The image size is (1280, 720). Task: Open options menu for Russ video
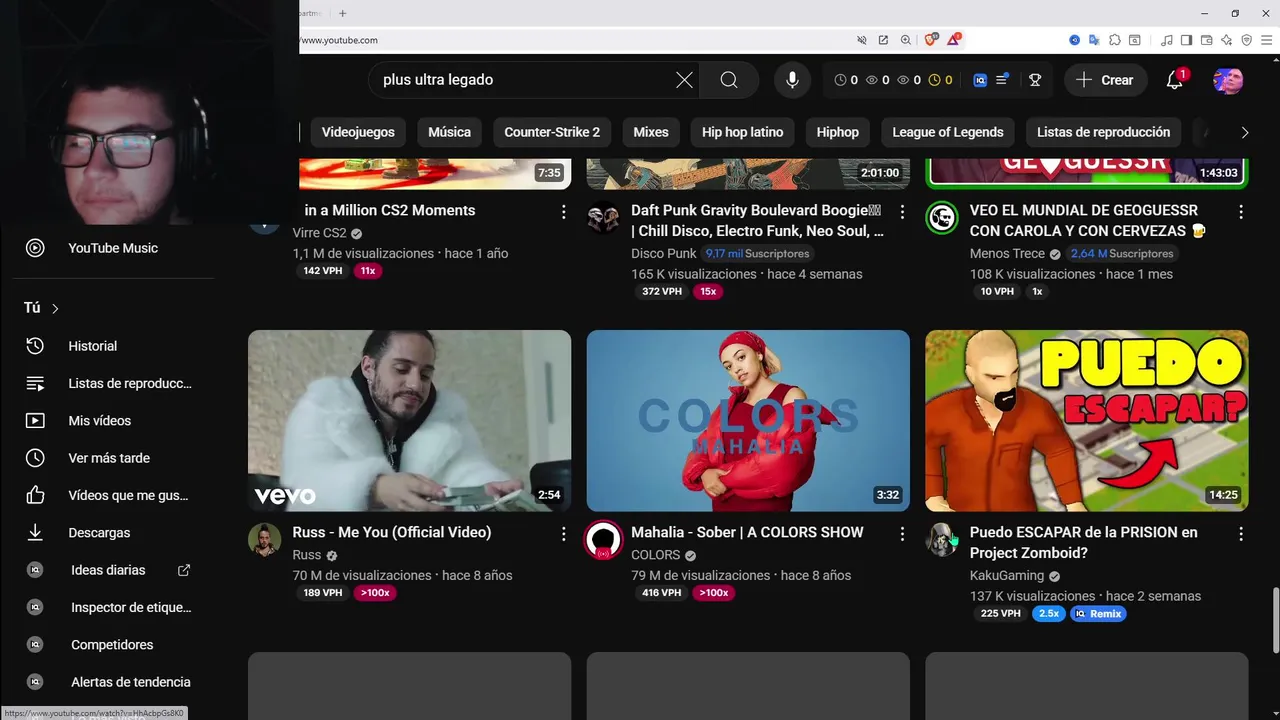[564, 534]
